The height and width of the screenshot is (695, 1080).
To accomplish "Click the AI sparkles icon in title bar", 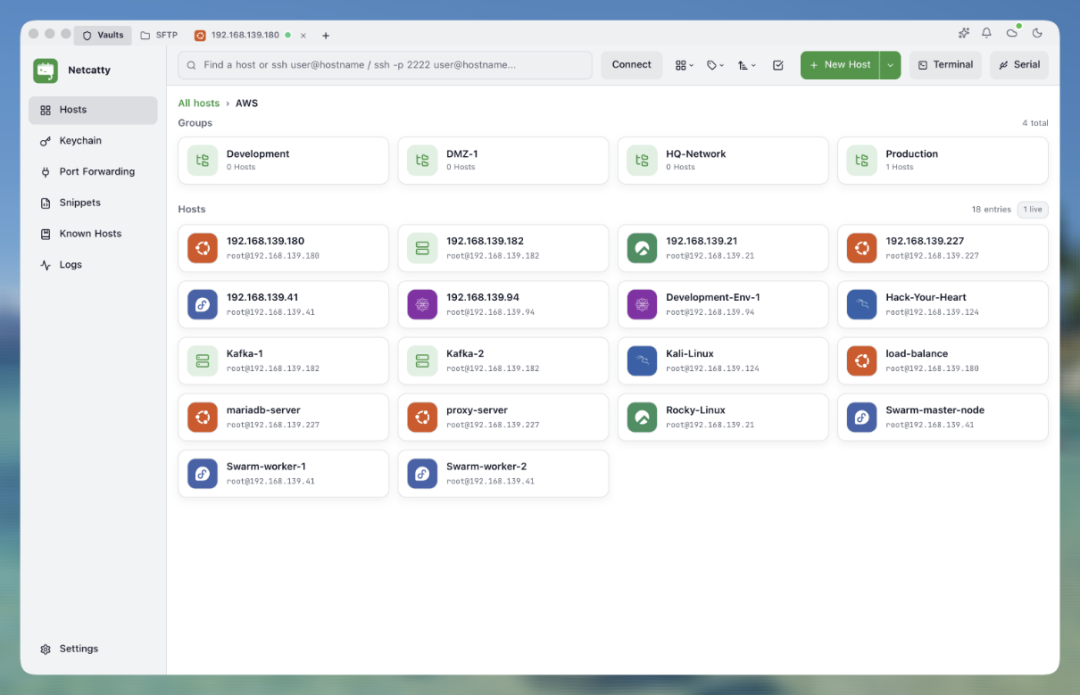I will pos(964,33).
